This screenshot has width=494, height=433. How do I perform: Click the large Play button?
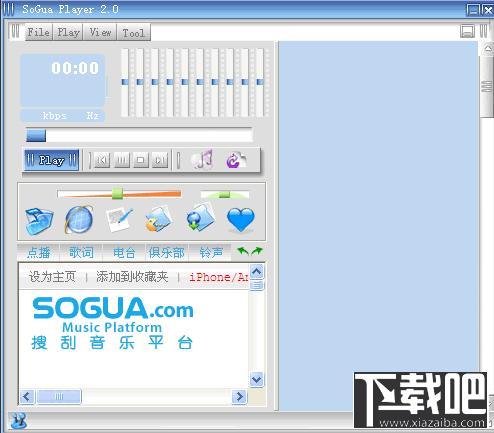[51, 160]
